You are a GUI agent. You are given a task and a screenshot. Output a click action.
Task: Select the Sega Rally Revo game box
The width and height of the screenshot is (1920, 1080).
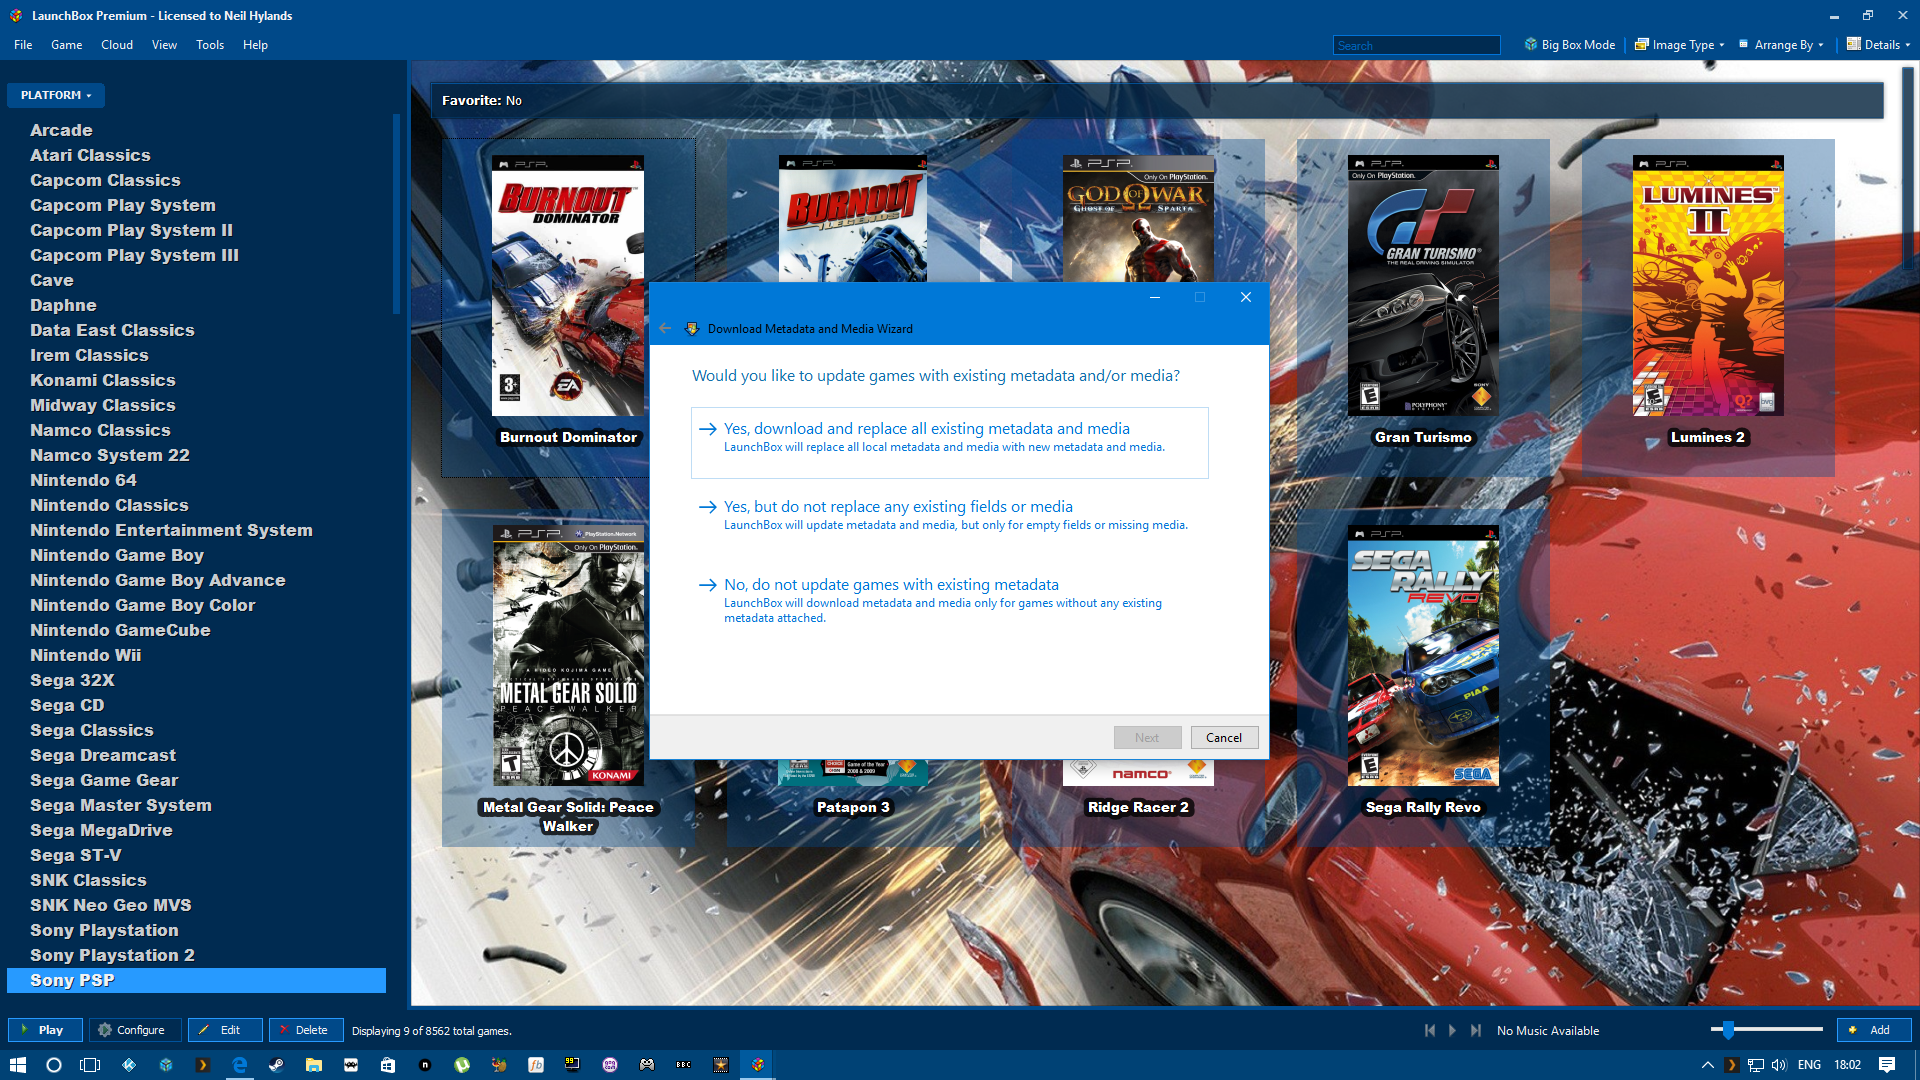pyautogui.click(x=1423, y=678)
